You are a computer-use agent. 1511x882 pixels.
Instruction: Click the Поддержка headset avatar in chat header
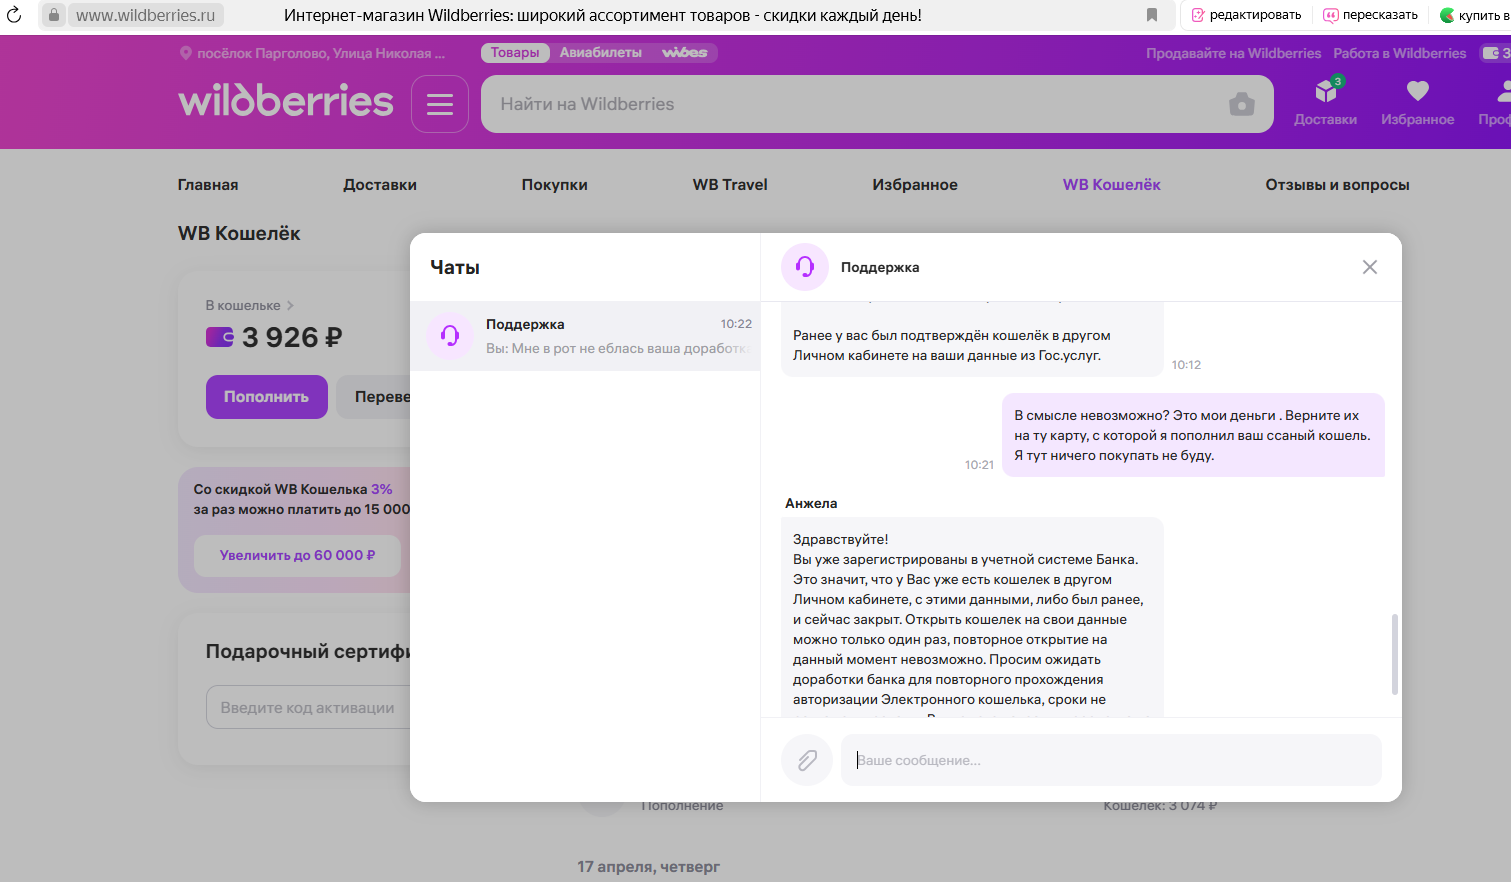pos(805,267)
